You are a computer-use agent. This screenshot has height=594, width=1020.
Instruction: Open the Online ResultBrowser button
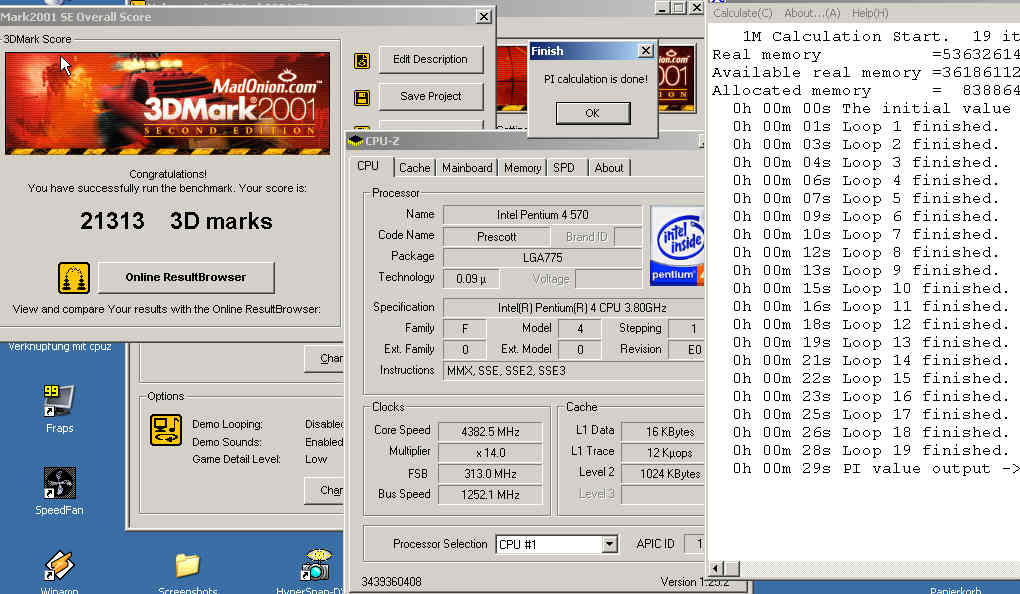[x=186, y=277]
